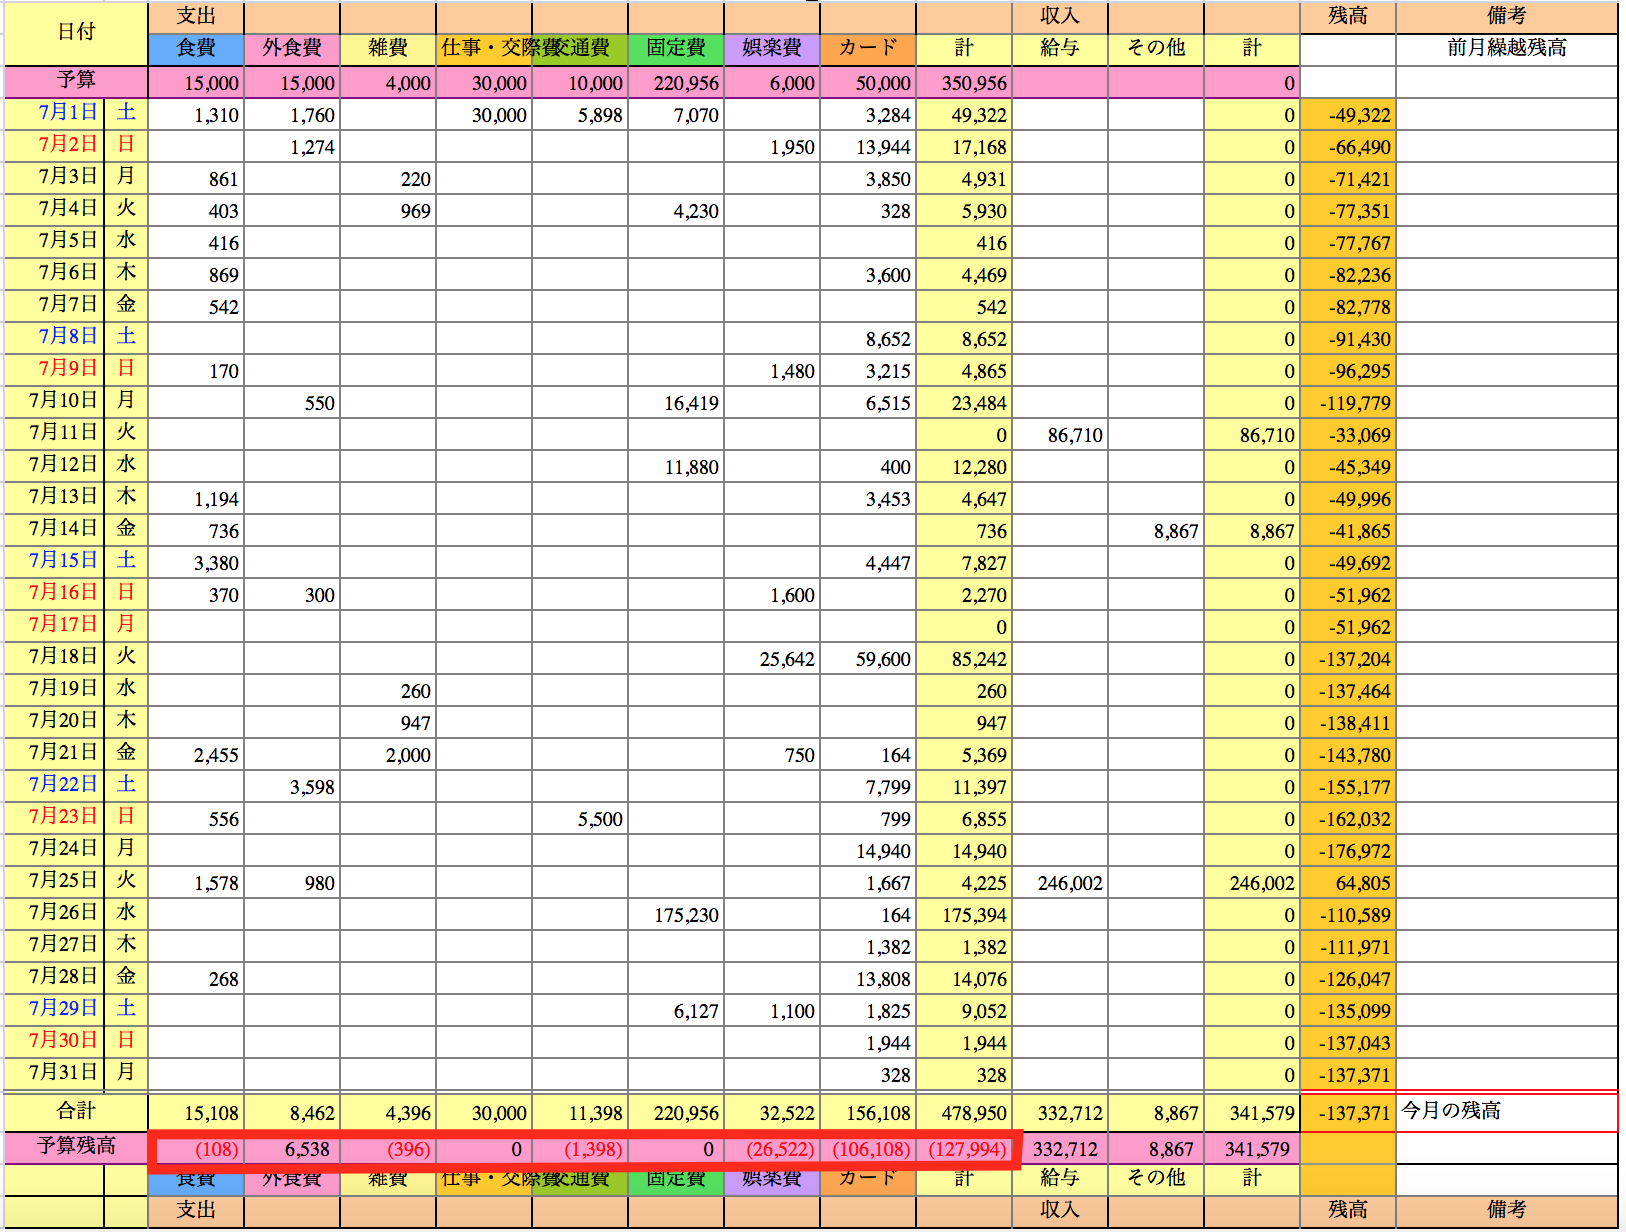
Task: Click the 7月17日 date cell
Action: click(x=54, y=626)
